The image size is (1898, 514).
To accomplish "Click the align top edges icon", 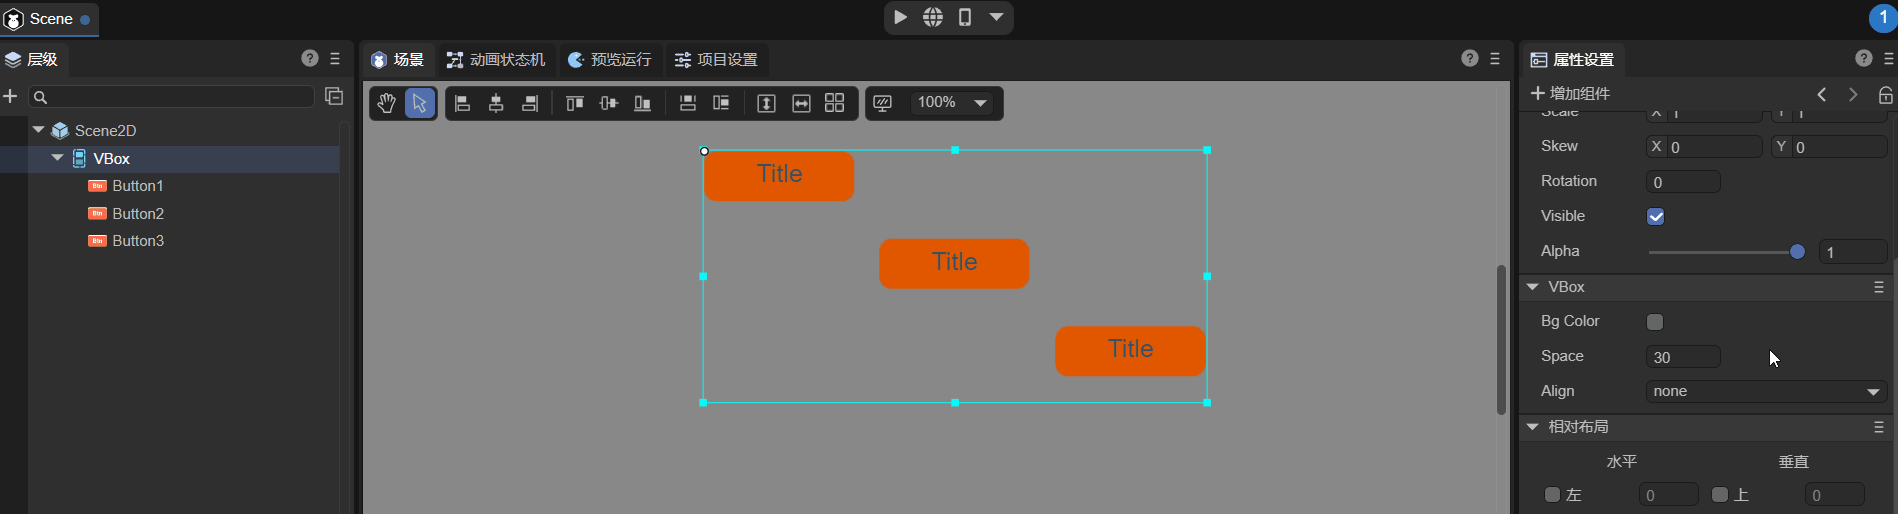I will tap(574, 103).
